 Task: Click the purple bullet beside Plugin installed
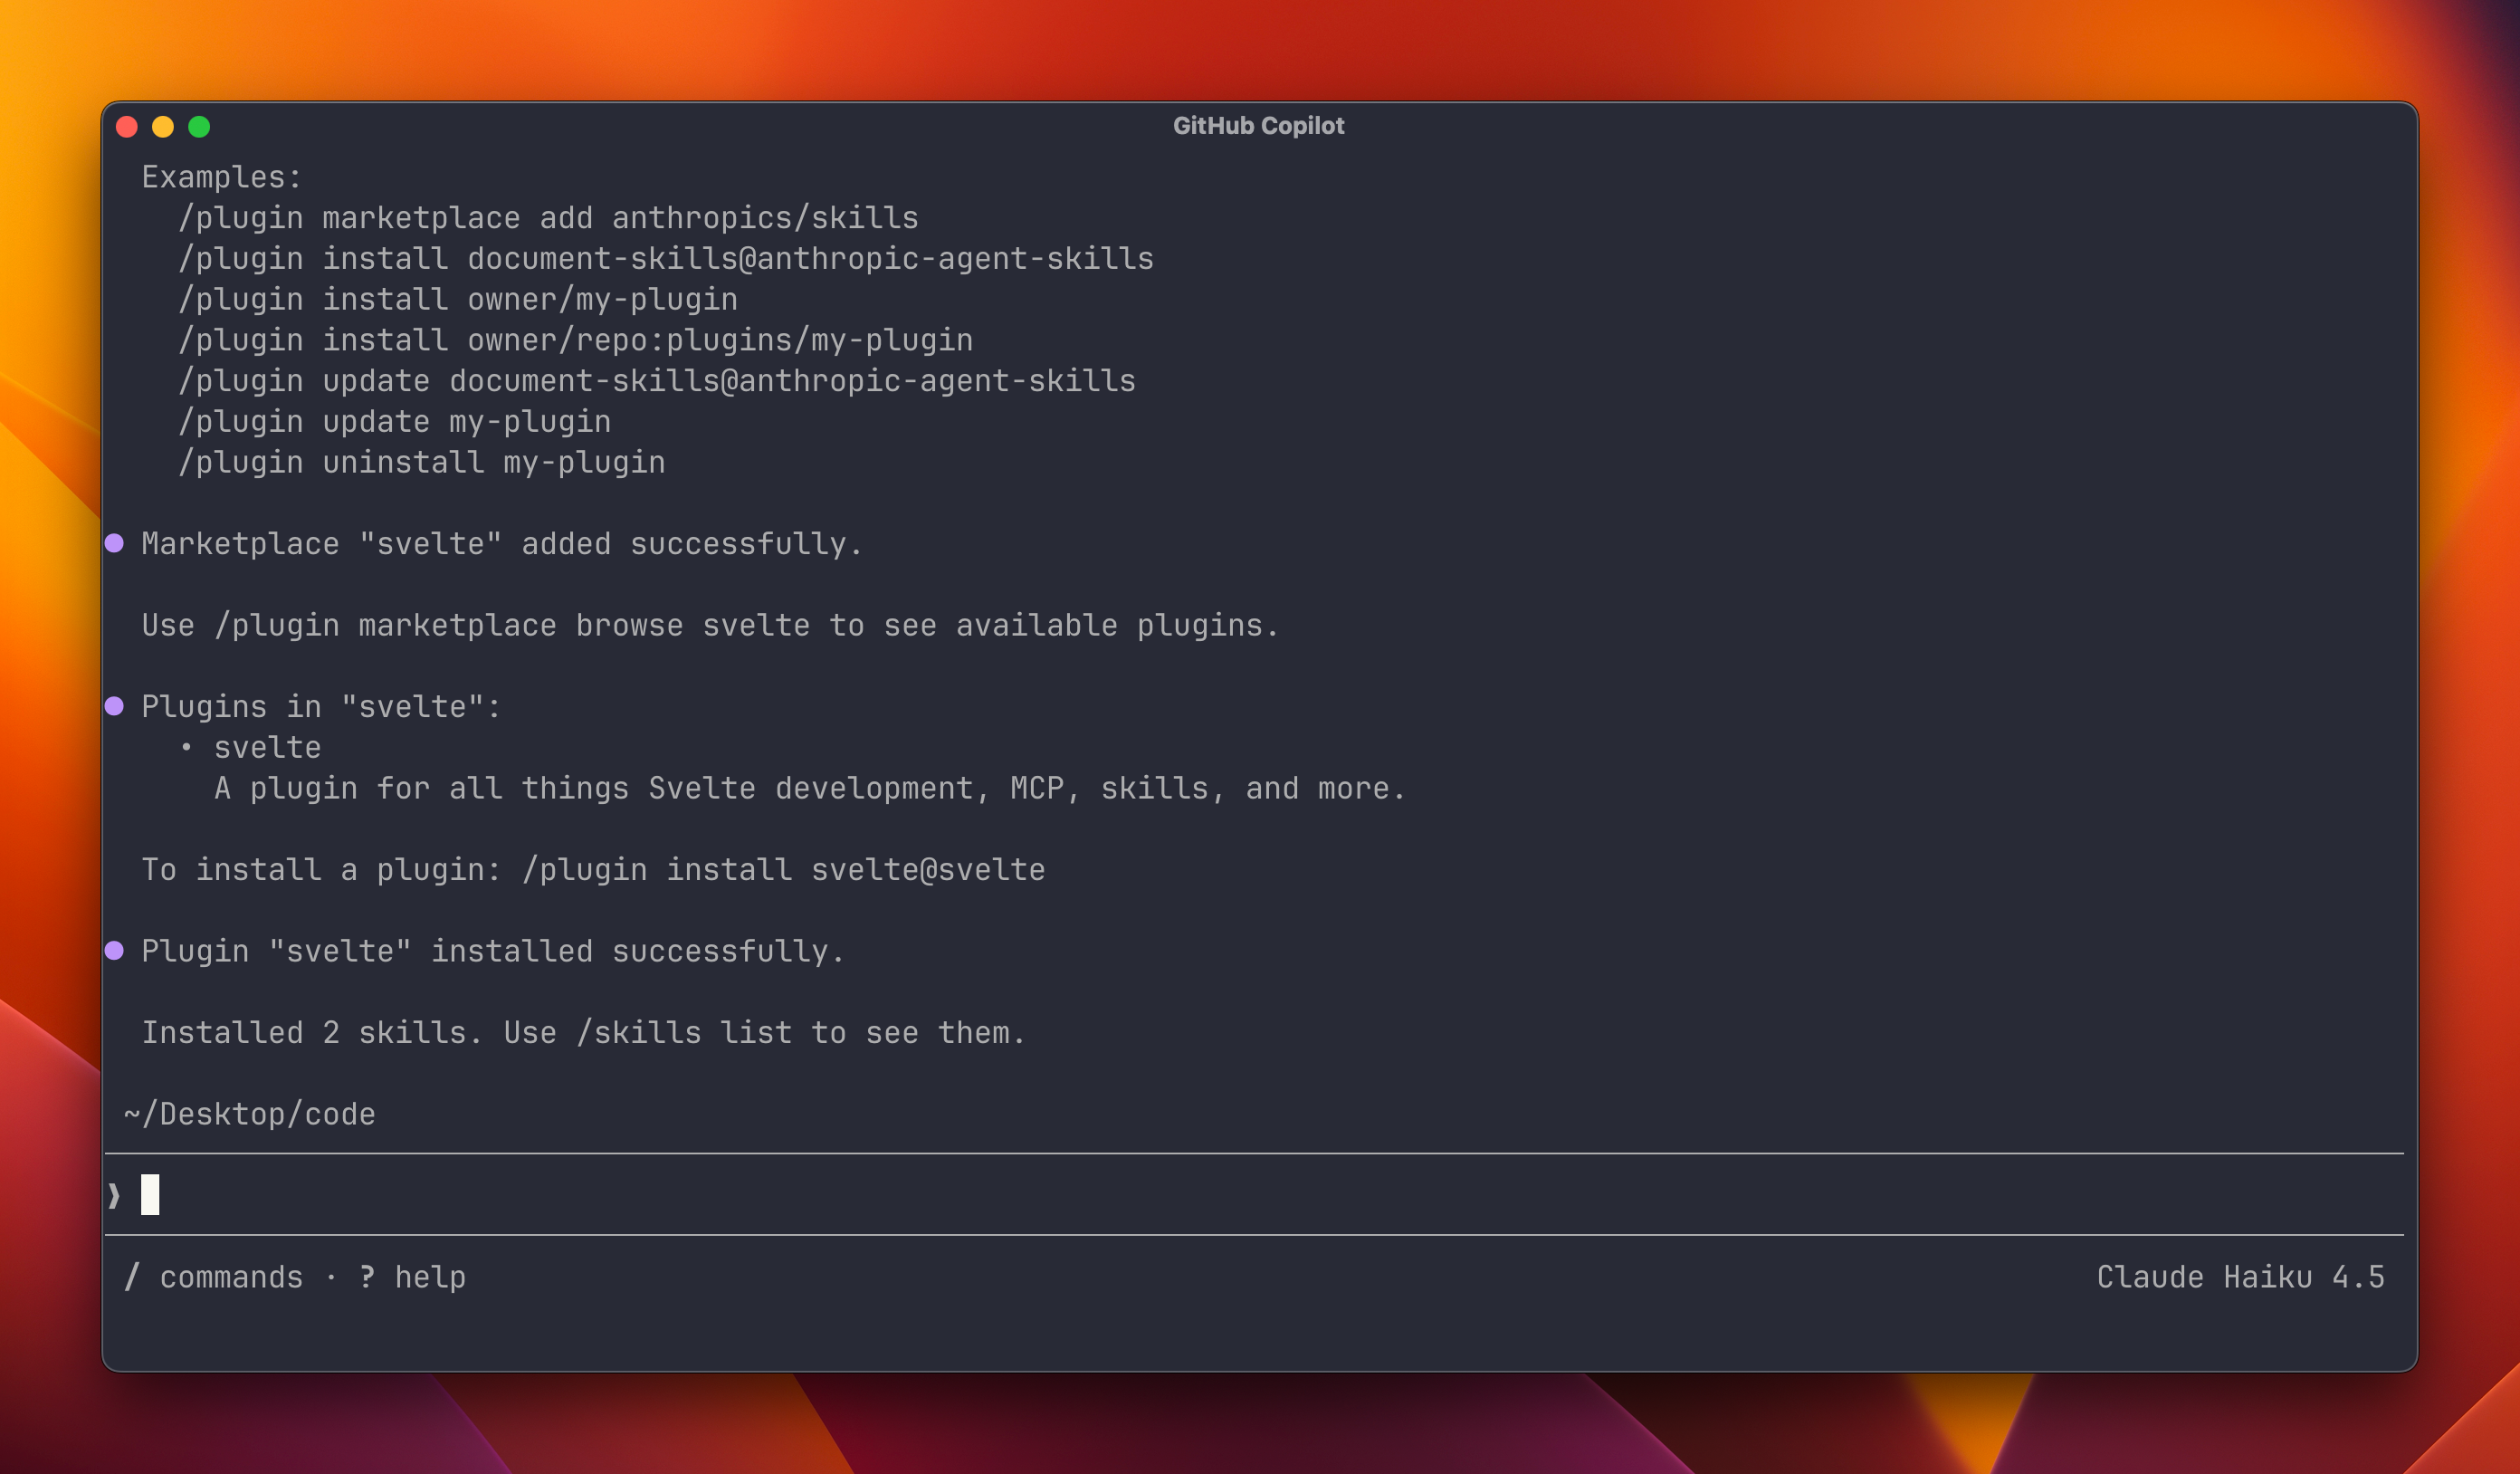[115, 950]
